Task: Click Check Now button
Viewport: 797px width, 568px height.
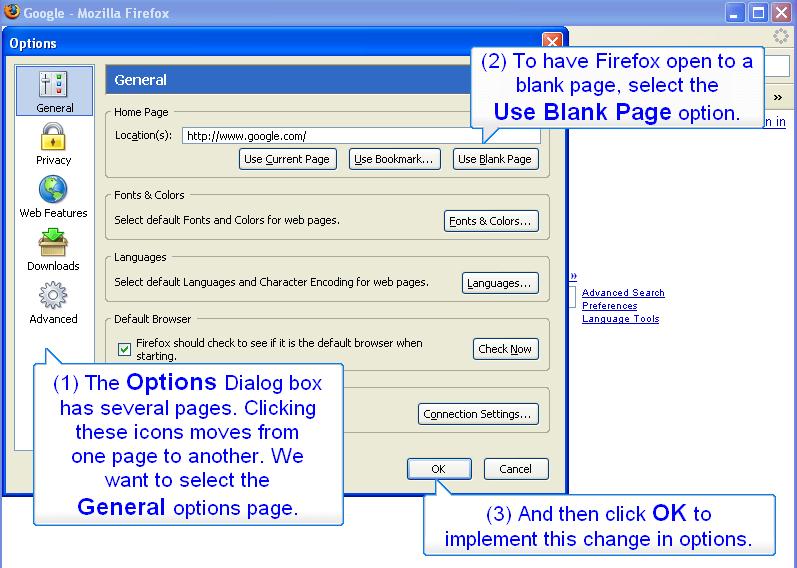Action: pyautogui.click(x=505, y=349)
